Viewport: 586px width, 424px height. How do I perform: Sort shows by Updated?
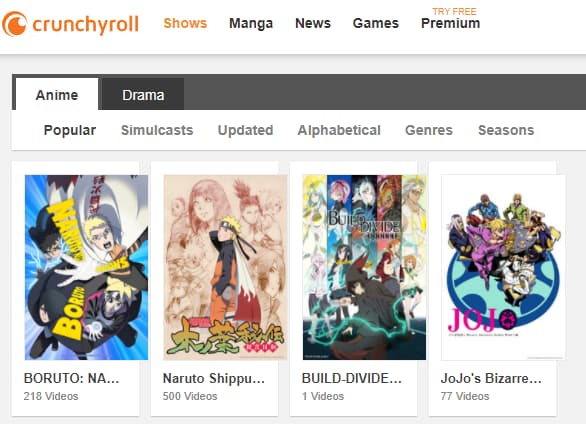246,130
